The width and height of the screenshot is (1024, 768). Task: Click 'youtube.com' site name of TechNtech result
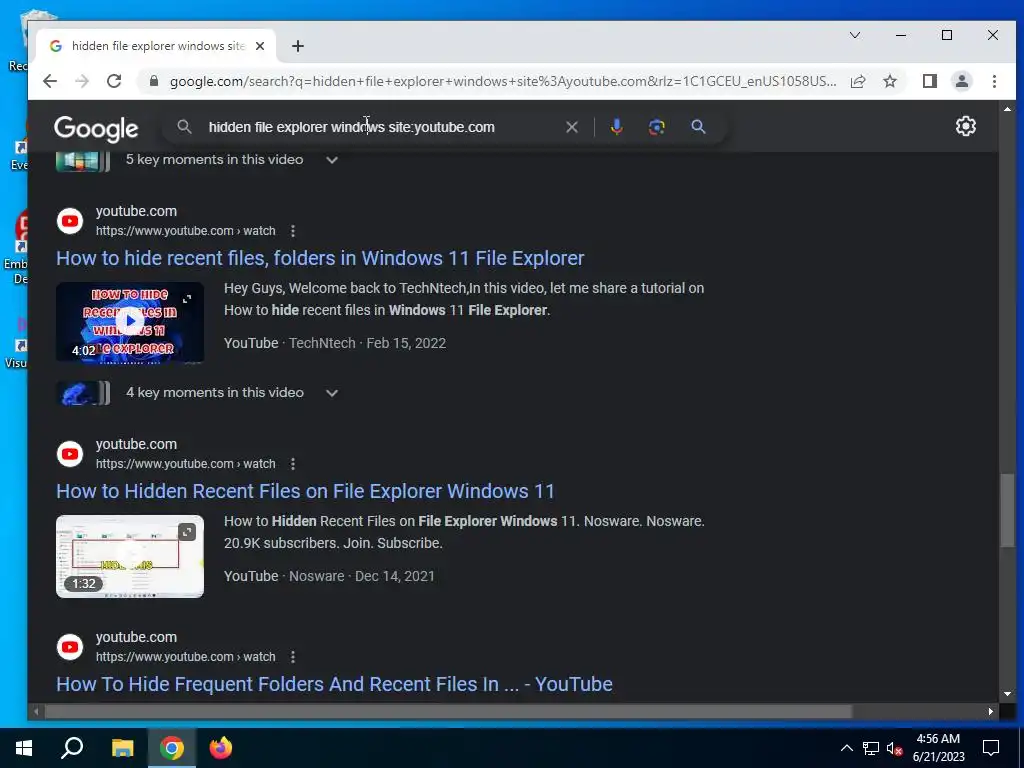(x=136, y=211)
